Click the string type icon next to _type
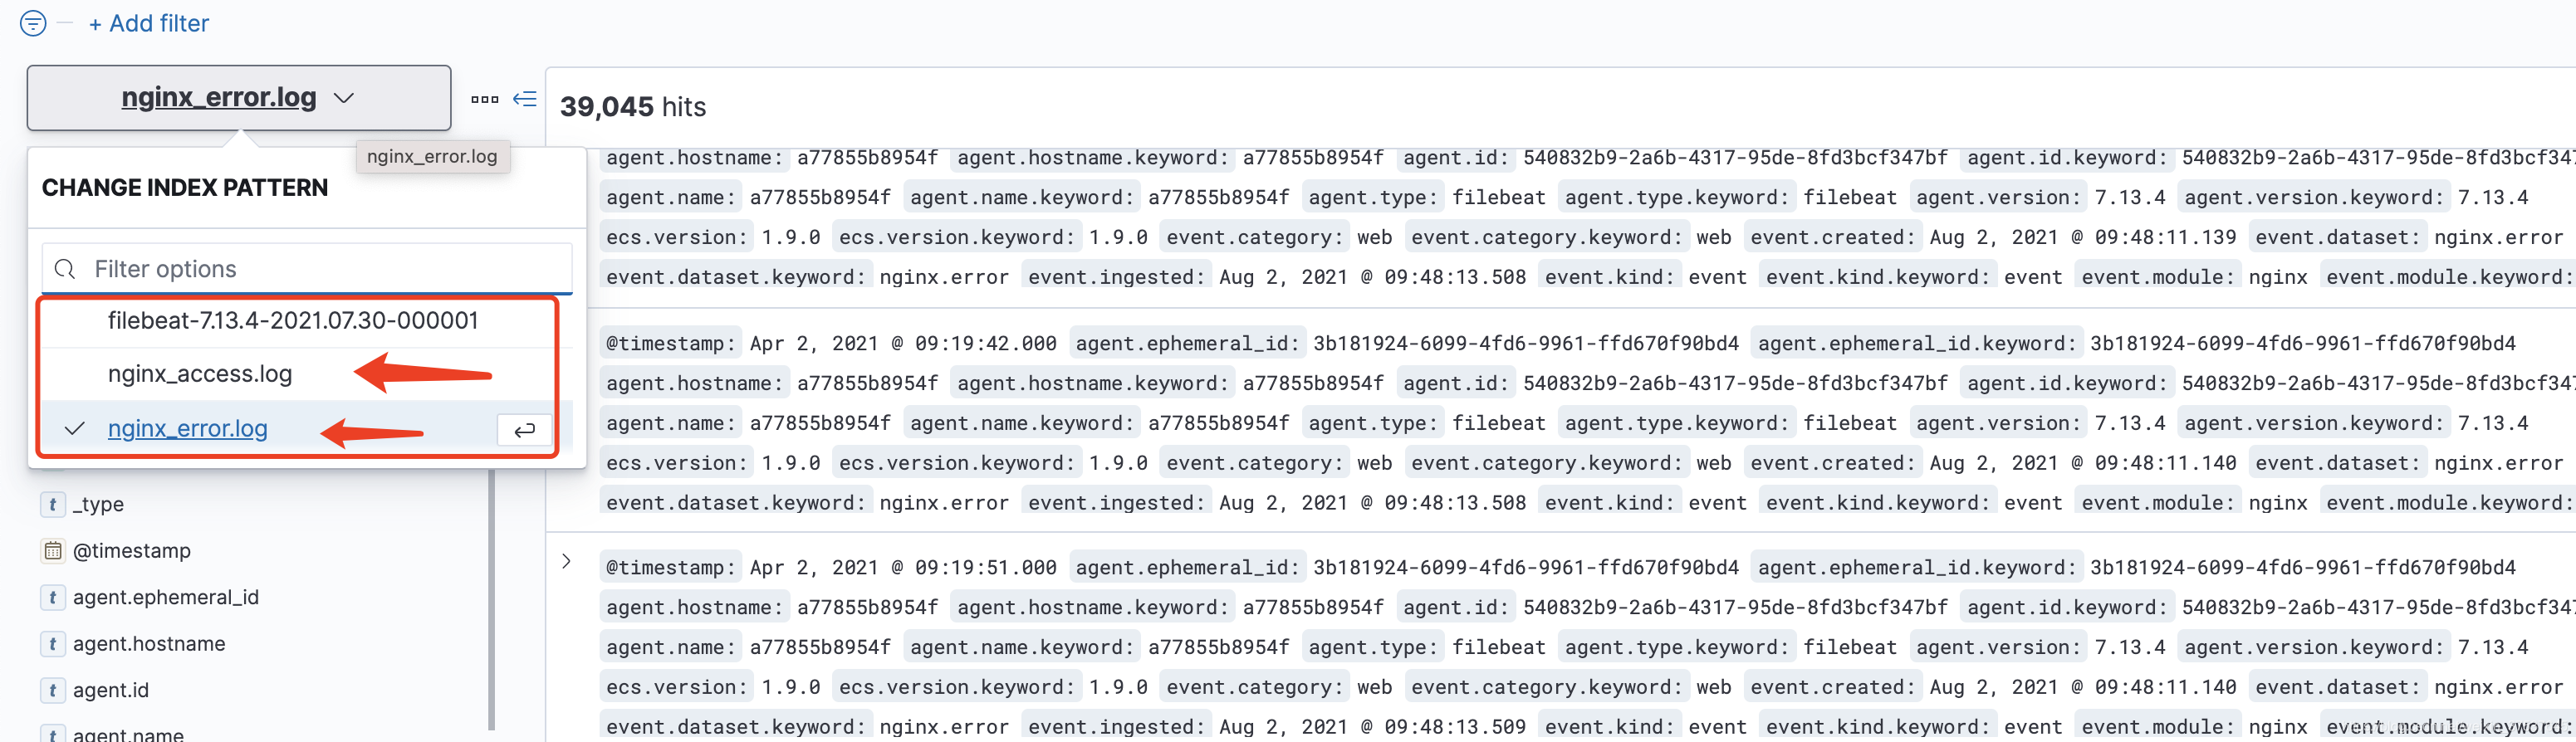The image size is (2576, 742). coord(52,505)
